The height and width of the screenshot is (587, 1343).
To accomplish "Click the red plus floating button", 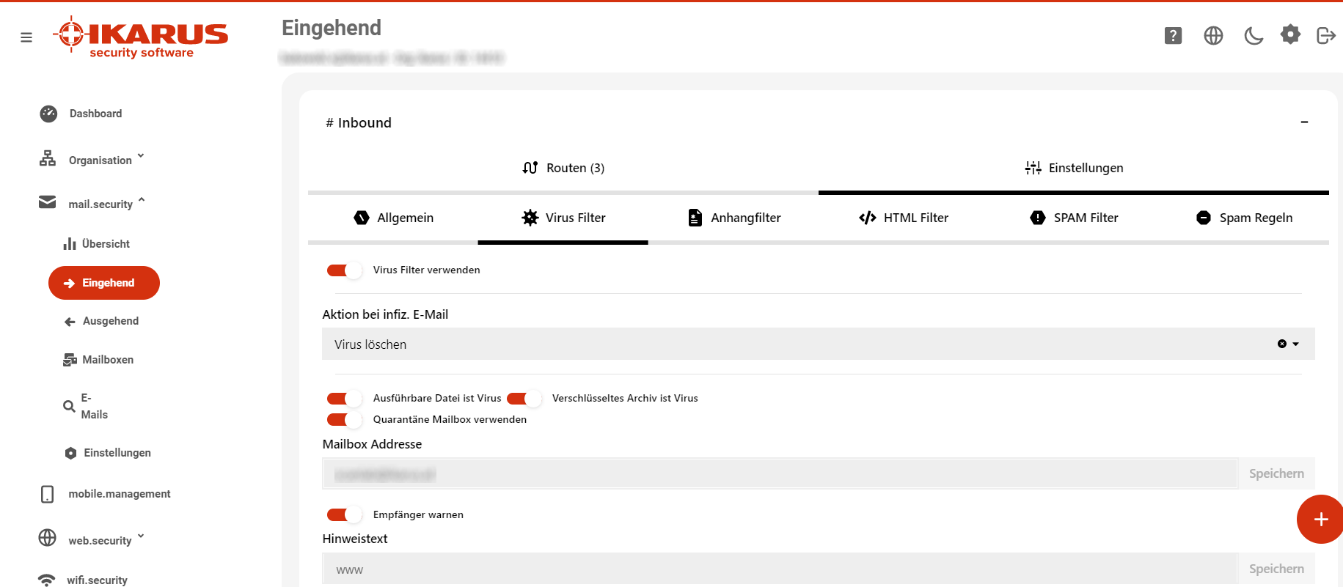I will pyautogui.click(x=1320, y=519).
